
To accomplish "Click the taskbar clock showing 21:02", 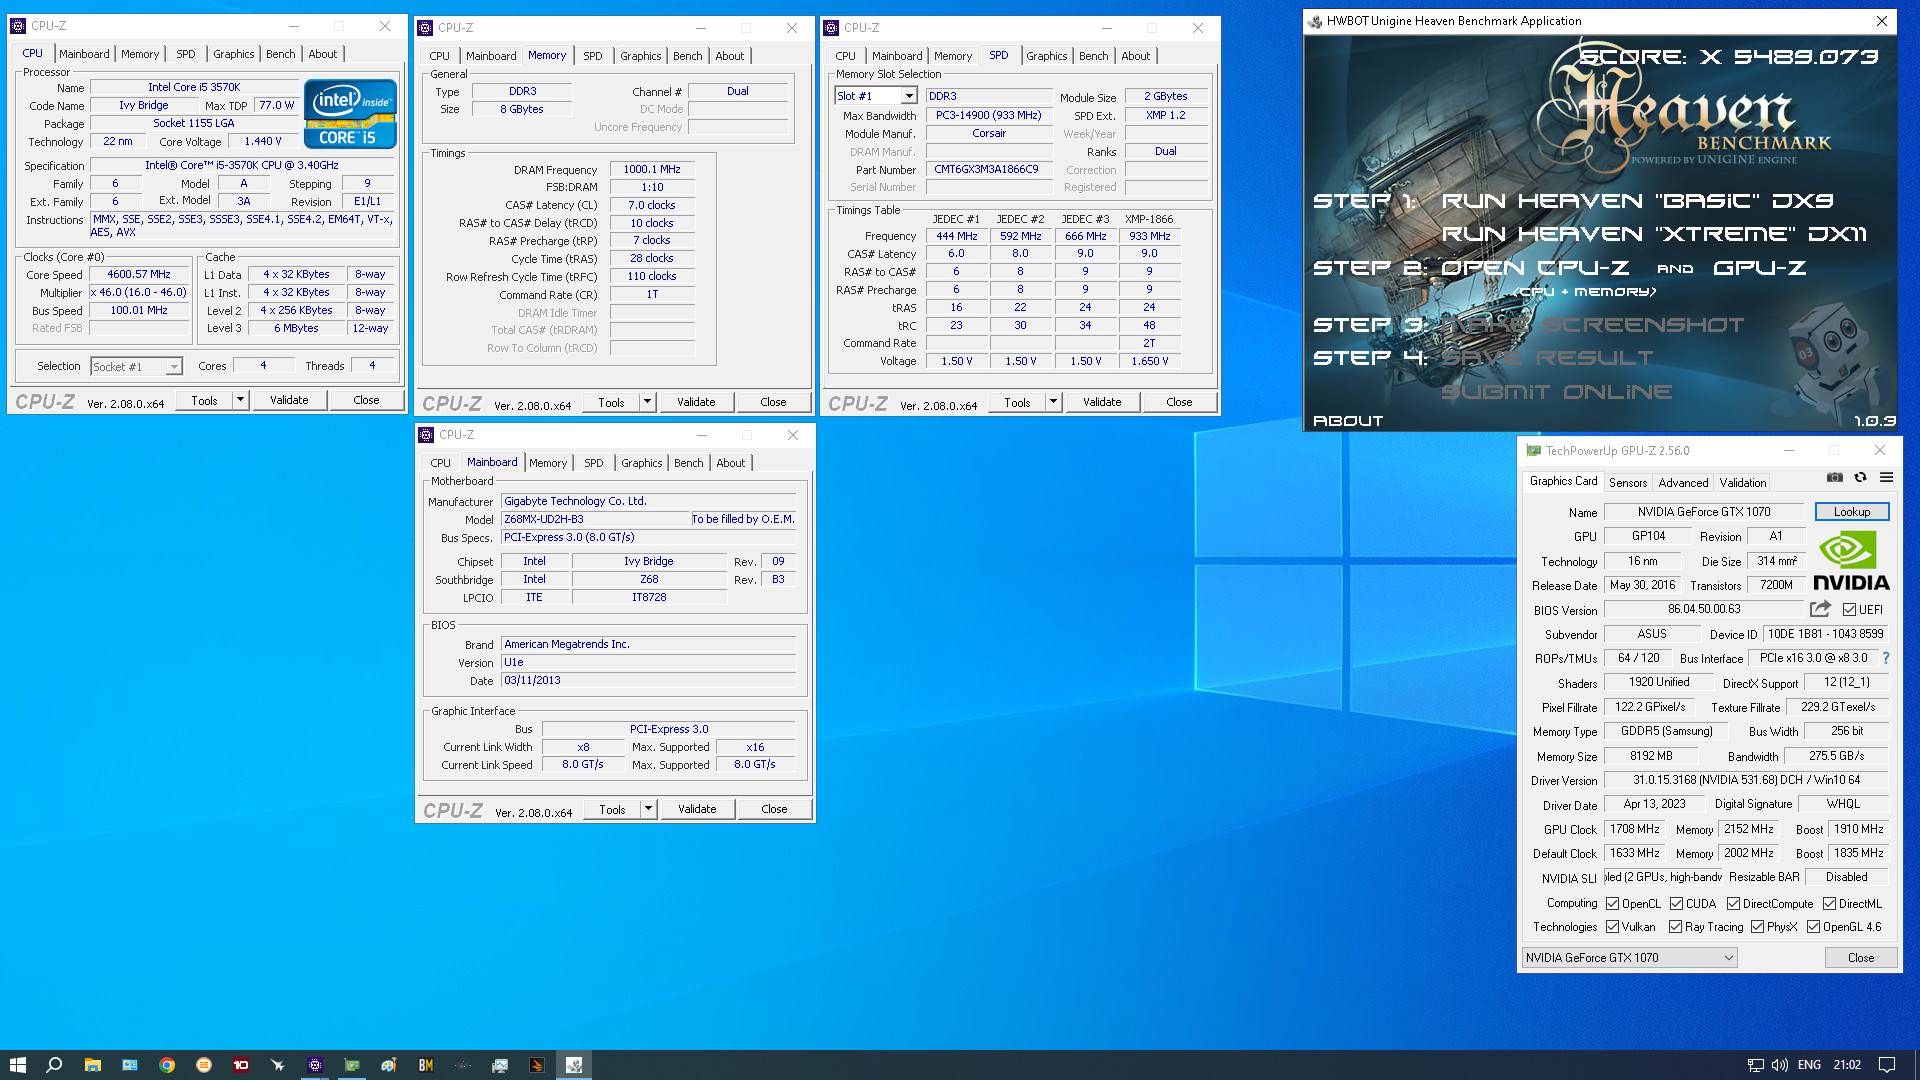I will (1847, 1065).
